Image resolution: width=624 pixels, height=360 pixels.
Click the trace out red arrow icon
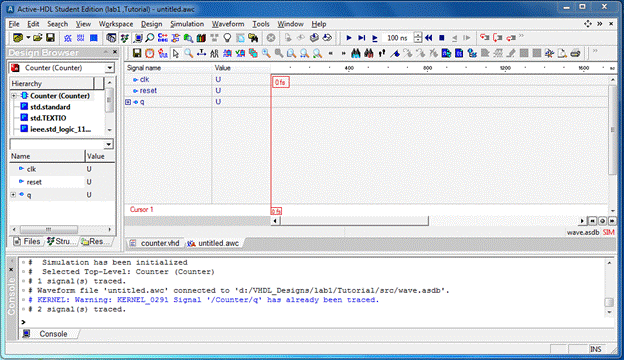511,38
